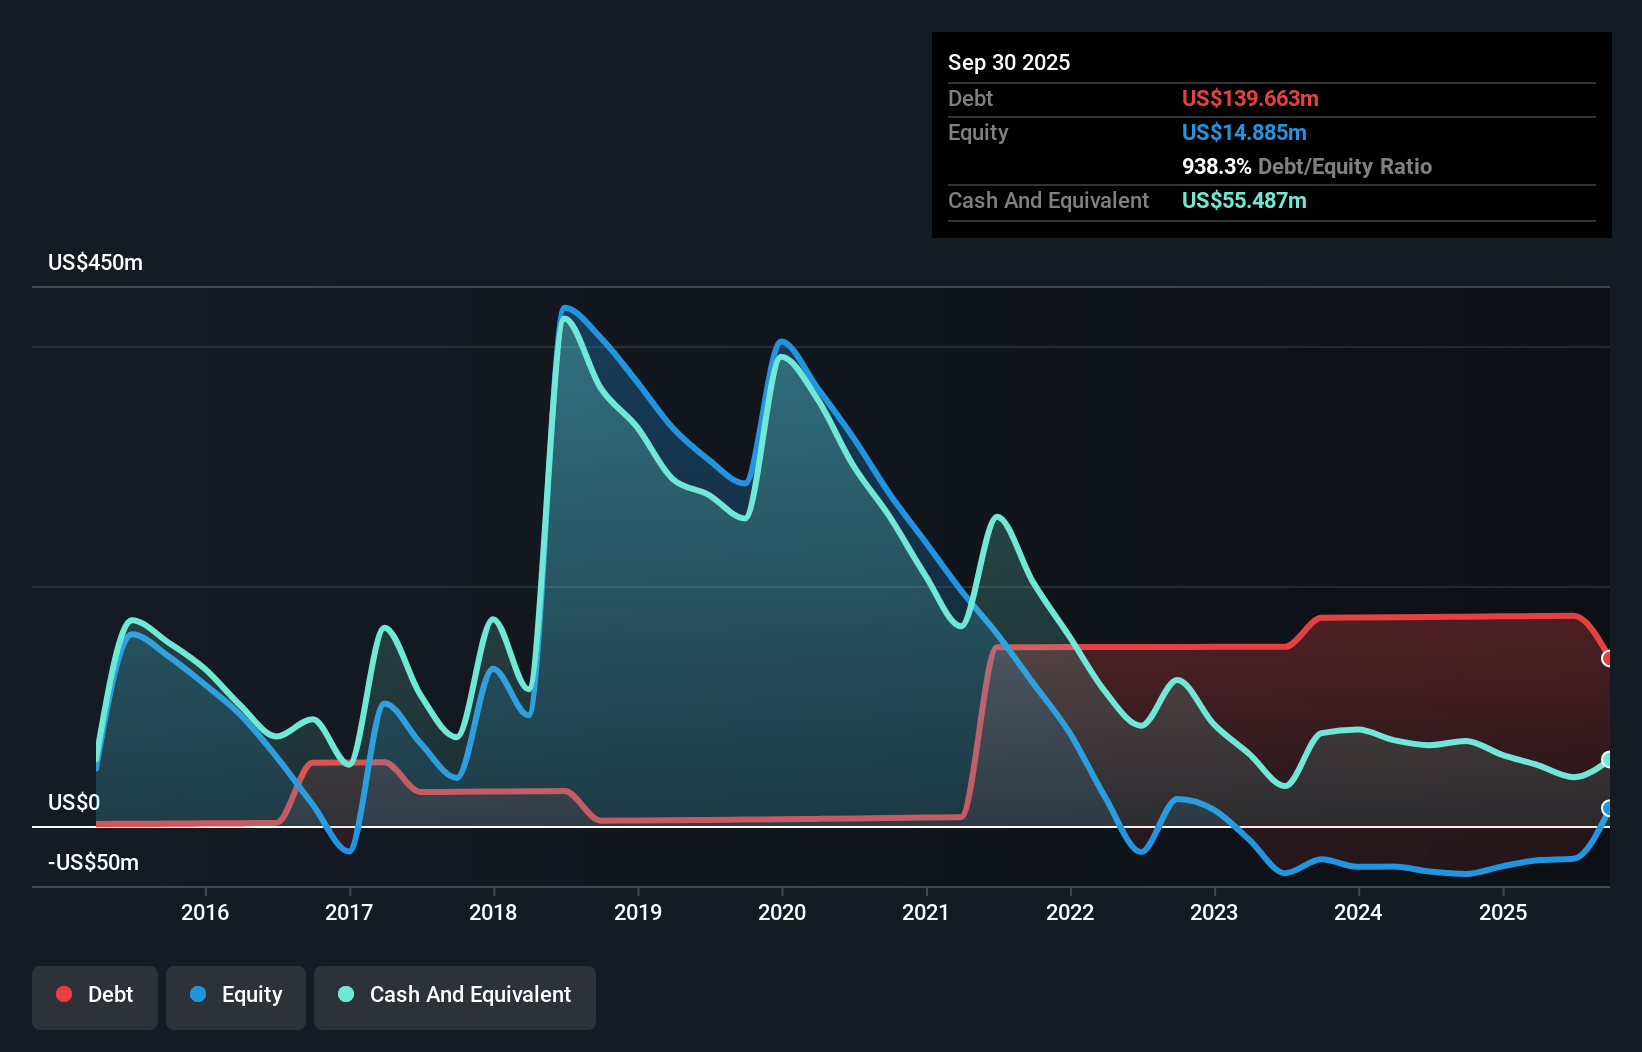Click the 2021 x-axis label

926,912
